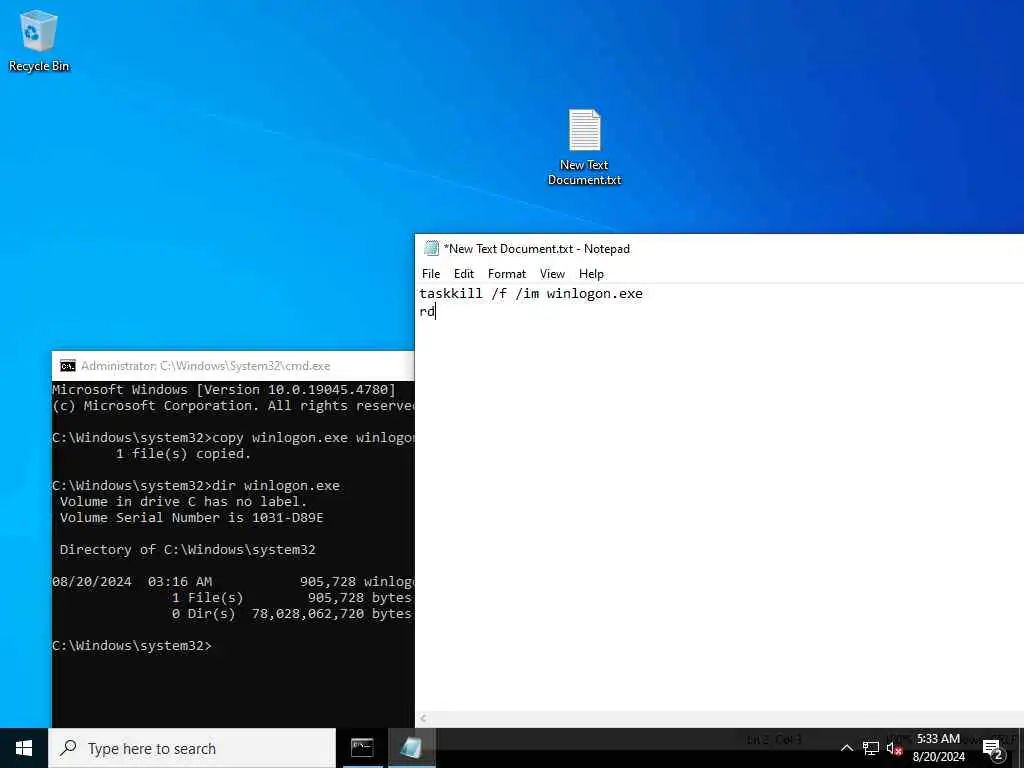Image resolution: width=1024 pixels, height=768 pixels.
Task: Click 'Volume Serial Number is 1031-D89E' line
Action: [191, 518]
